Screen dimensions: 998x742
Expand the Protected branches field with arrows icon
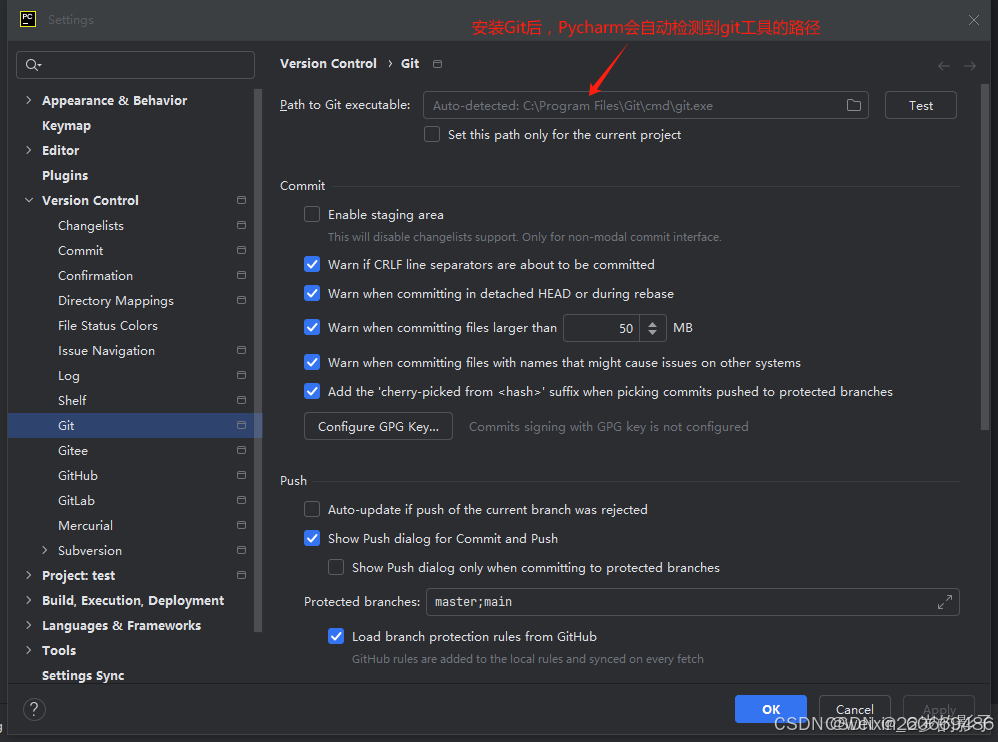click(x=945, y=602)
